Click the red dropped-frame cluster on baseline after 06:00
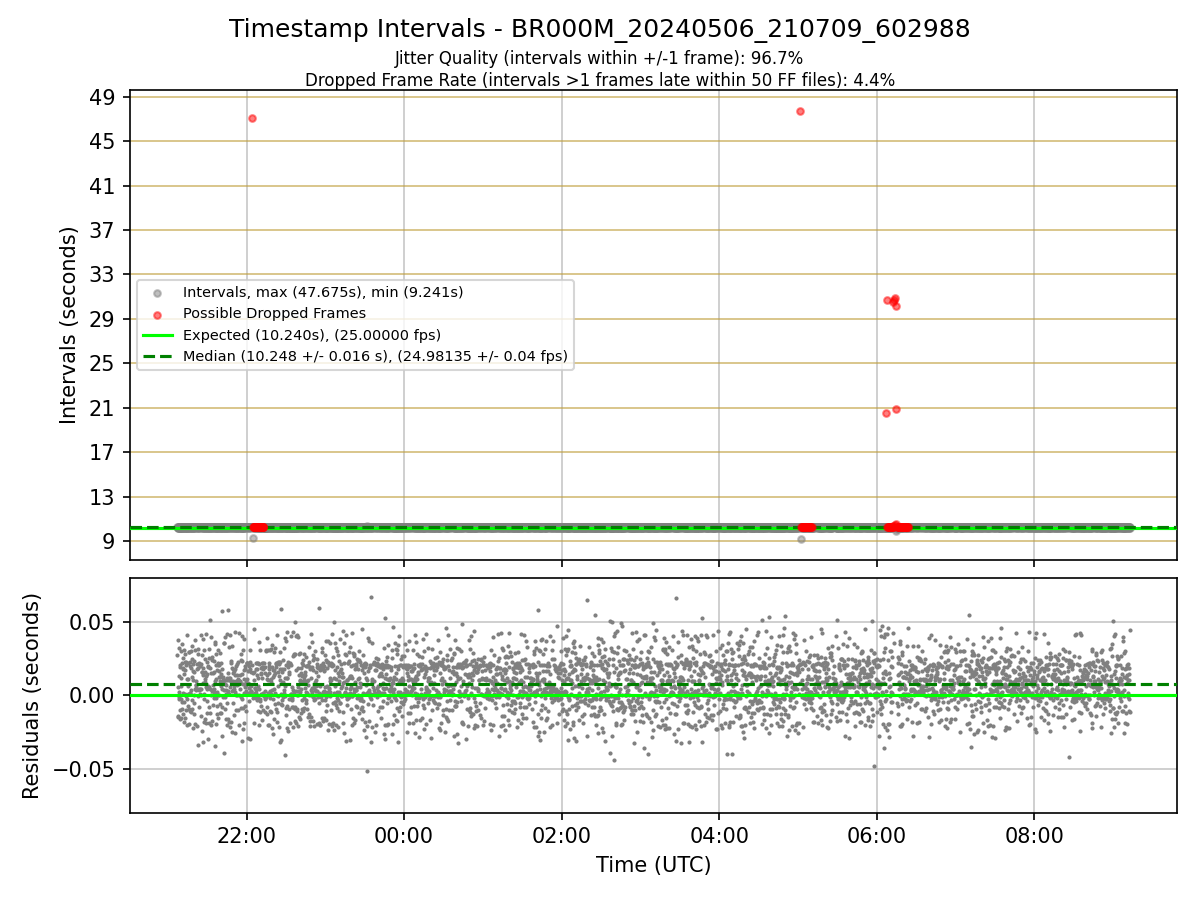The image size is (1200, 900). click(897, 527)
